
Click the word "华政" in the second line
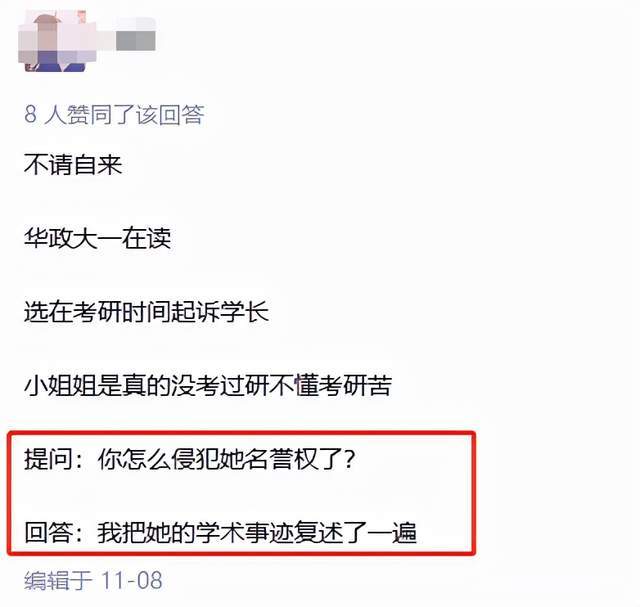point(49,238)
